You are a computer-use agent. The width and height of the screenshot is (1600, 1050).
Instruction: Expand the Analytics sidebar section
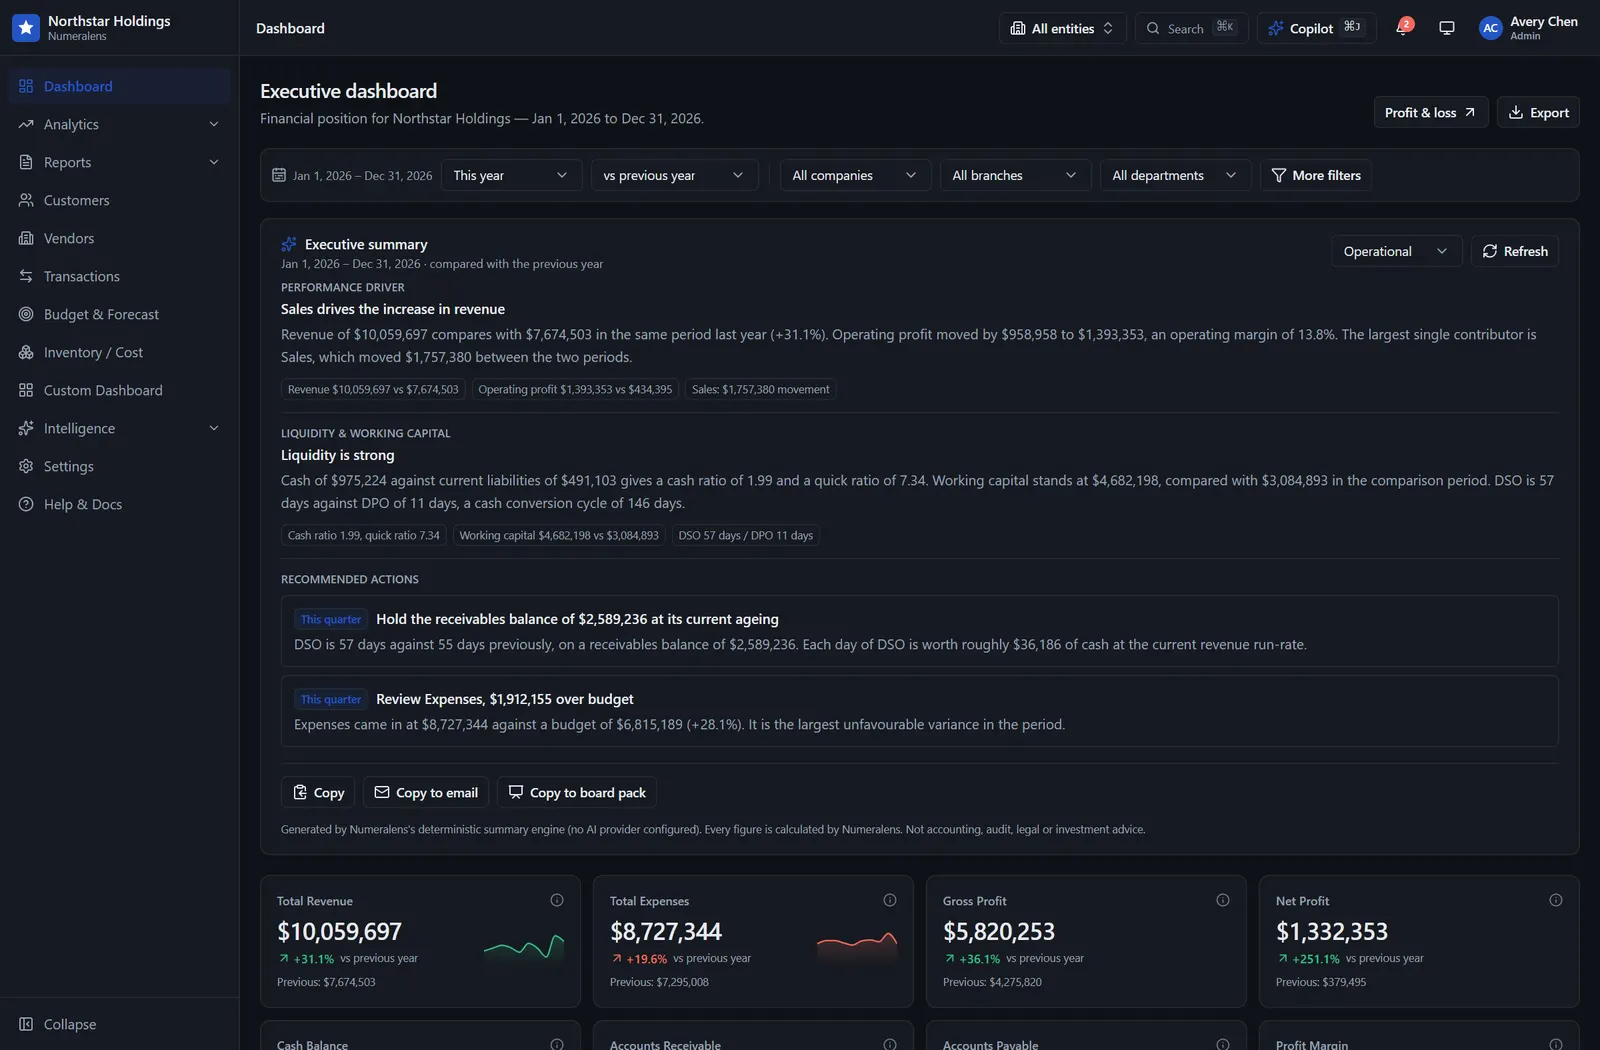pyautogui.click(x=119, y=124)
